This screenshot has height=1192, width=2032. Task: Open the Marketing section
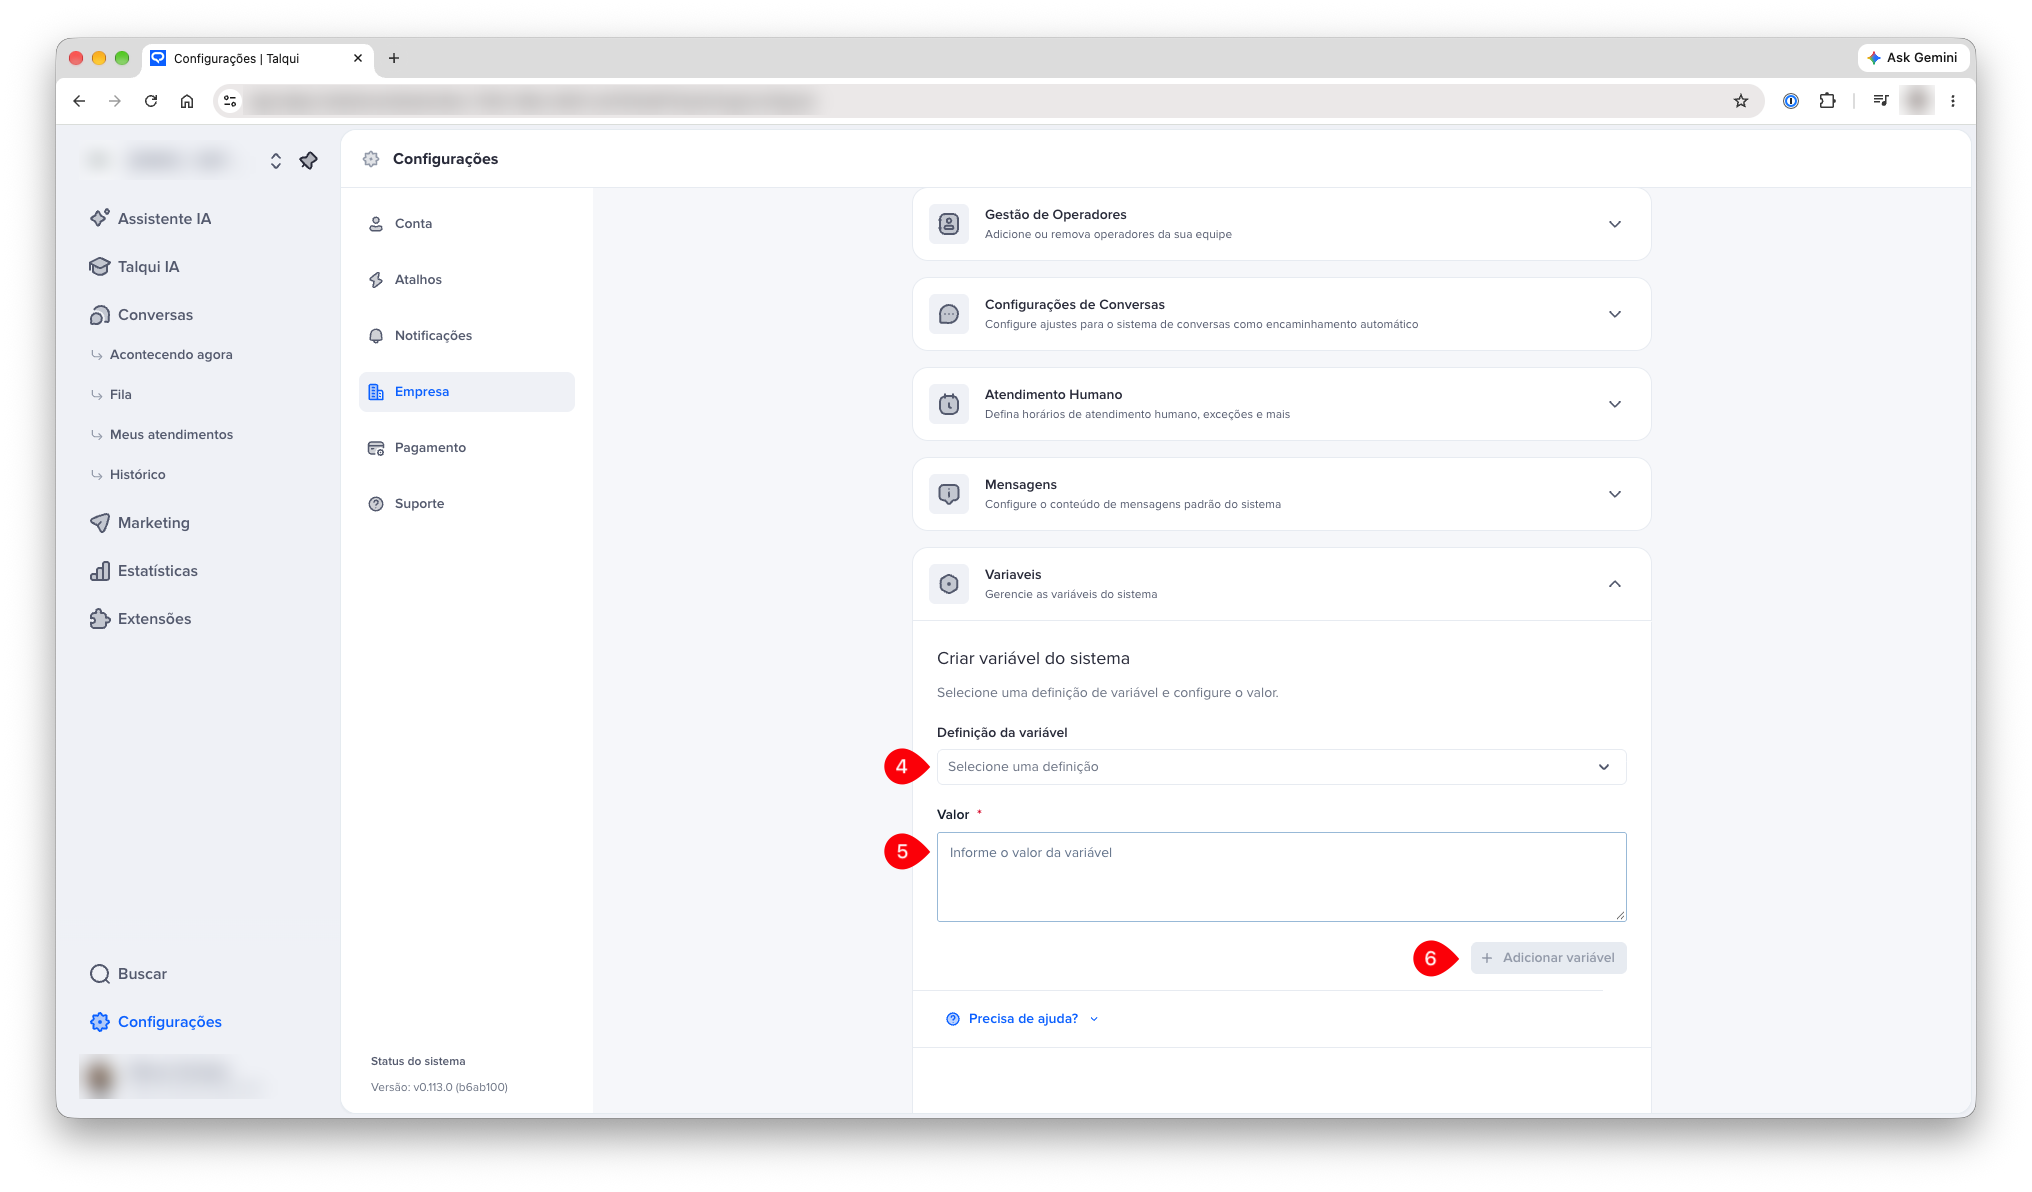139,522
